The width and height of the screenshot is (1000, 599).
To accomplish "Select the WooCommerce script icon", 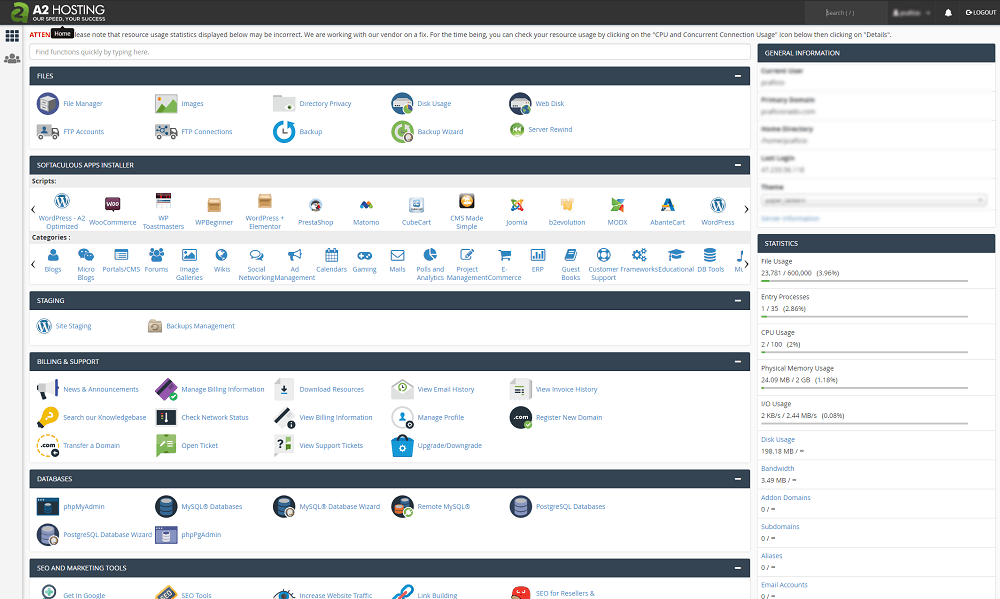I will 112,204.
